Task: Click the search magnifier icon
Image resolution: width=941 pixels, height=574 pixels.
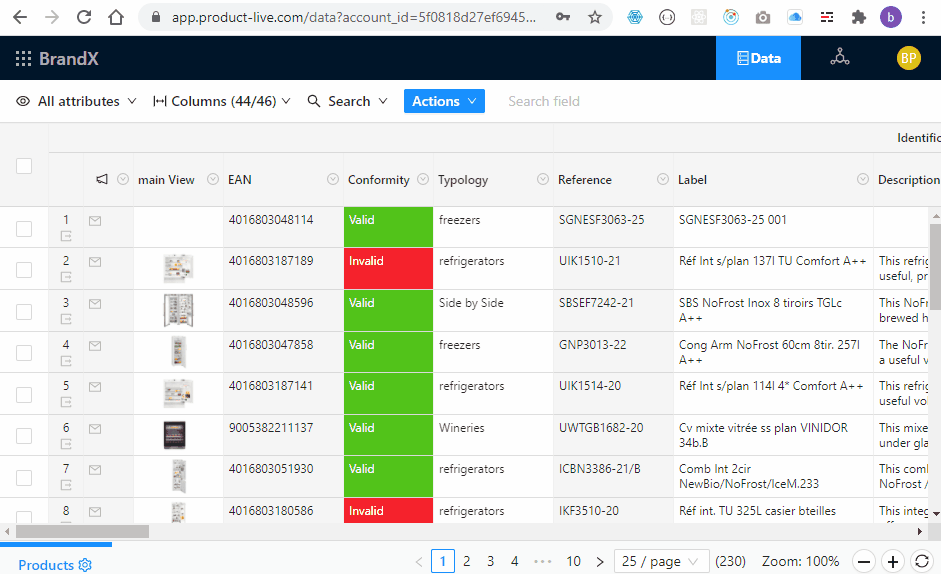Action: pyautogui.click(x=313, y=101)
